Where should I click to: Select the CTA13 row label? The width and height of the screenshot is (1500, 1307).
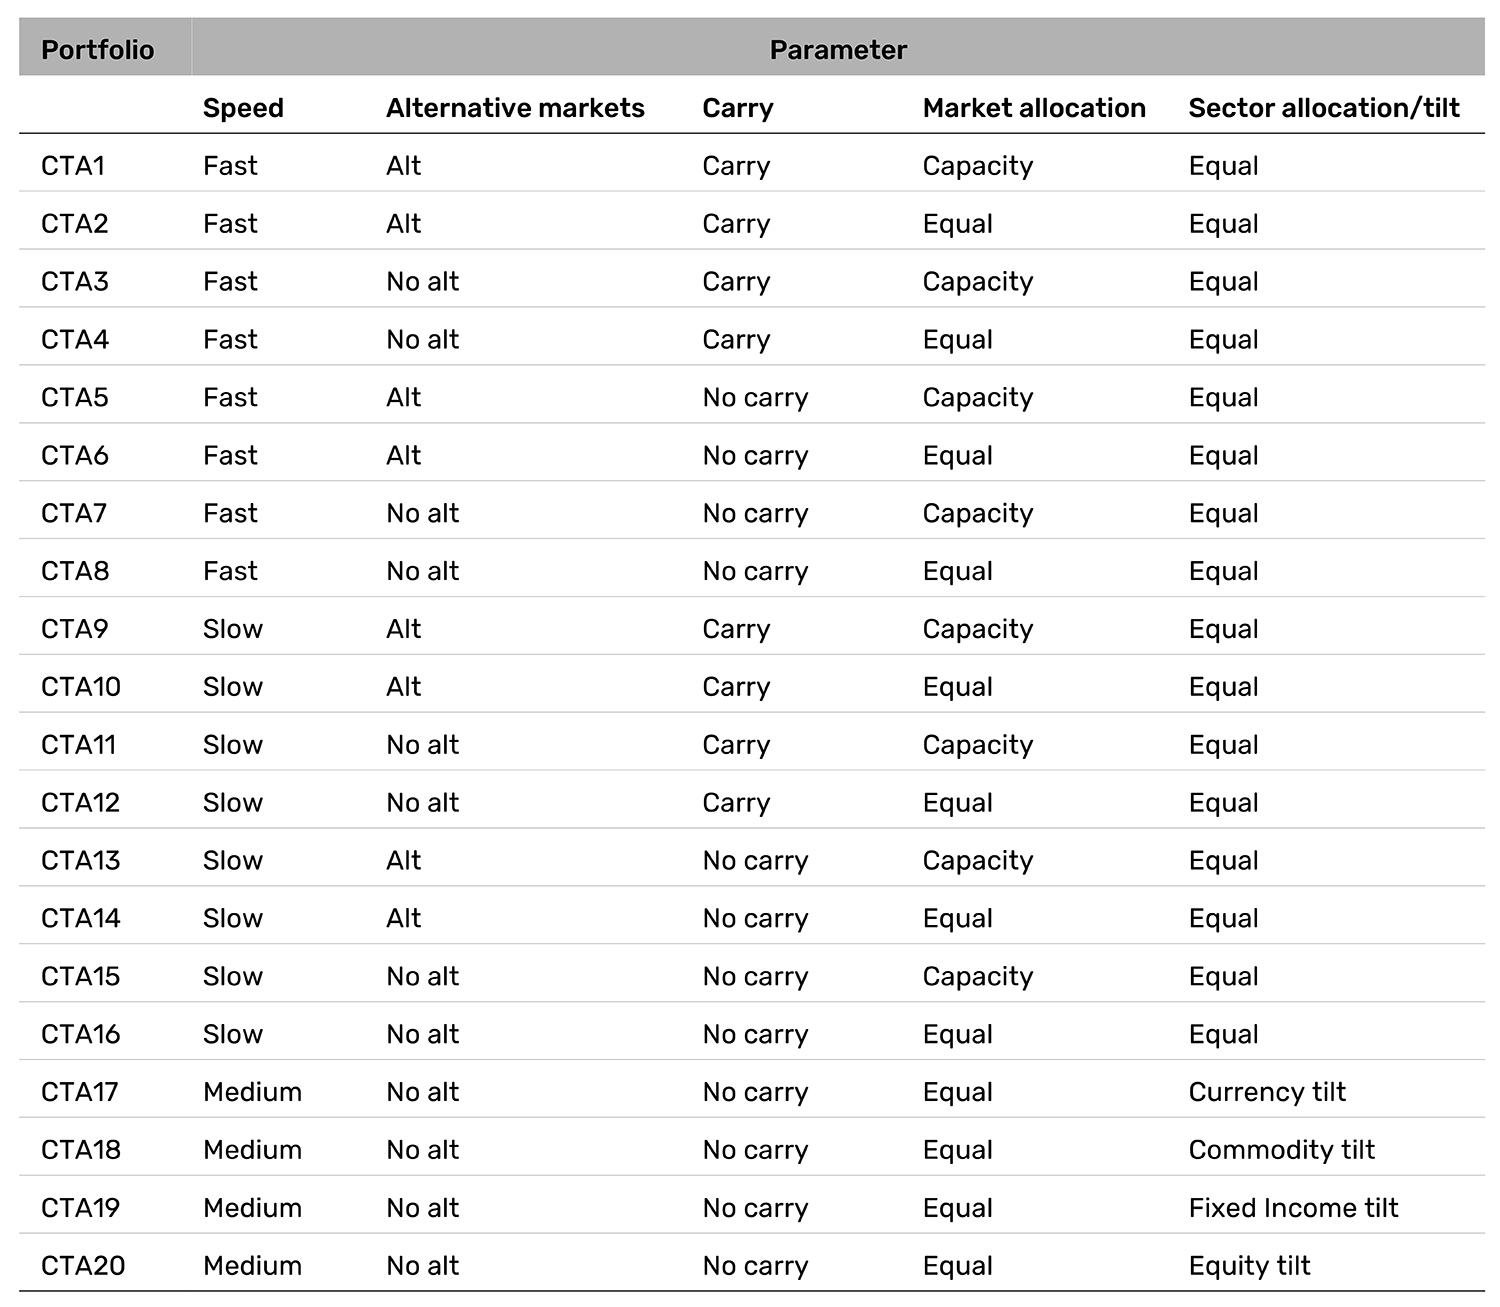[80, 861]
